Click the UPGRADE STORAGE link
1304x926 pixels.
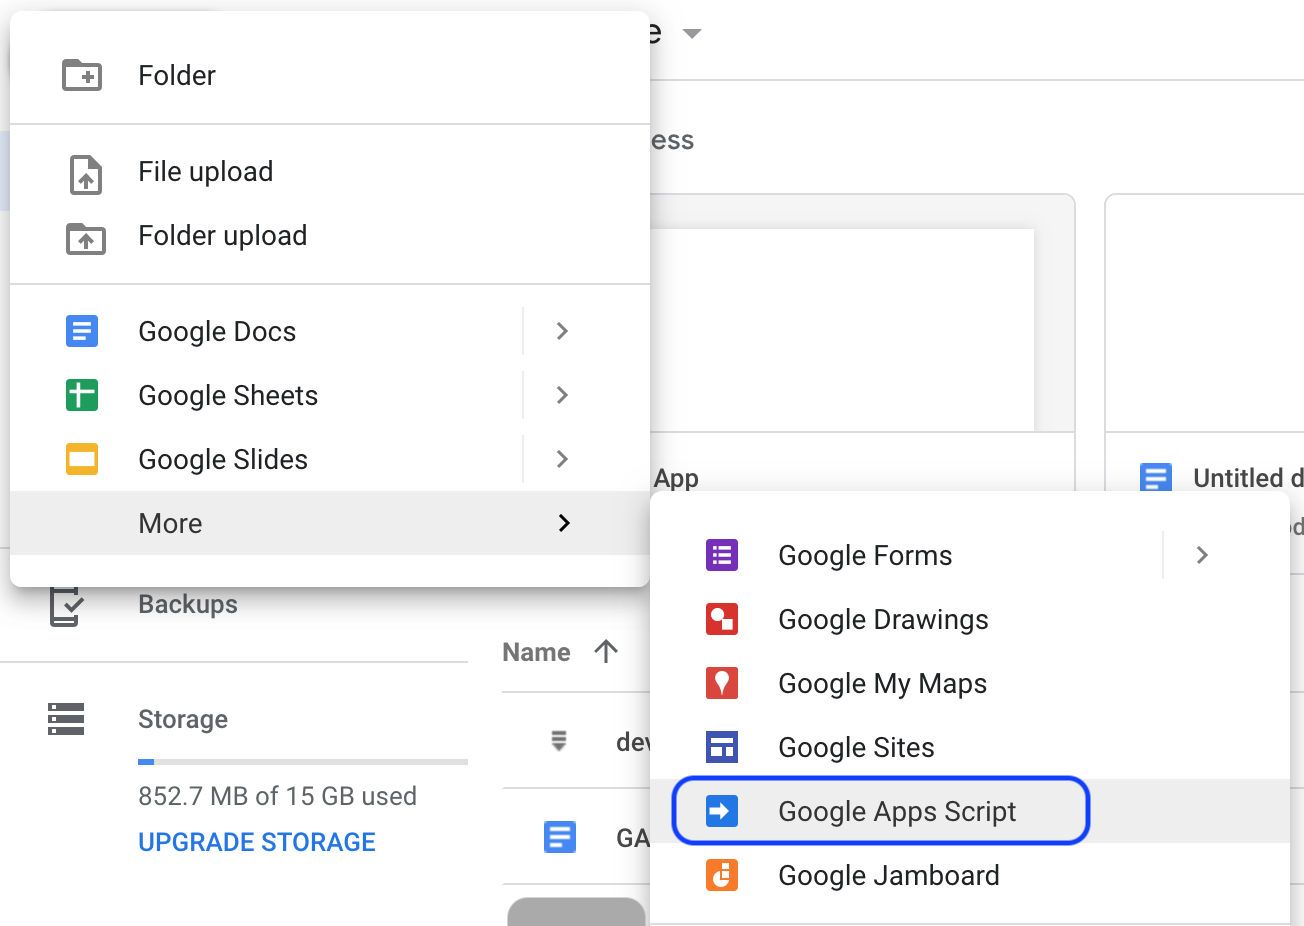click(257, 842)
